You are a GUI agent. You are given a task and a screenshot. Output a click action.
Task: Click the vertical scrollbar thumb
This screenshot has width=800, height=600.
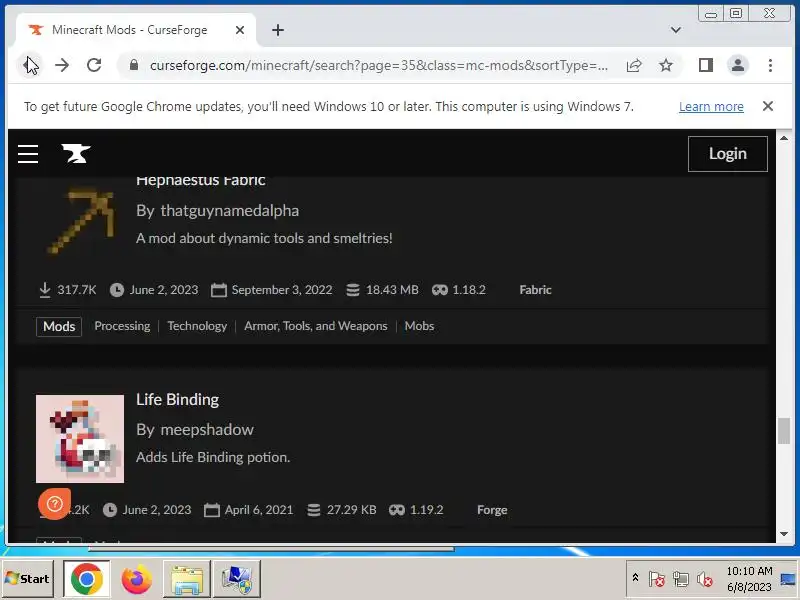pos(784,431)
